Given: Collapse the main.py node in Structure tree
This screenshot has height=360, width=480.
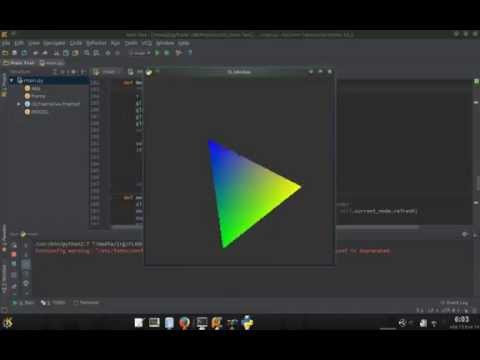Looking at the screenshot, I should click(x=12, y=80).
